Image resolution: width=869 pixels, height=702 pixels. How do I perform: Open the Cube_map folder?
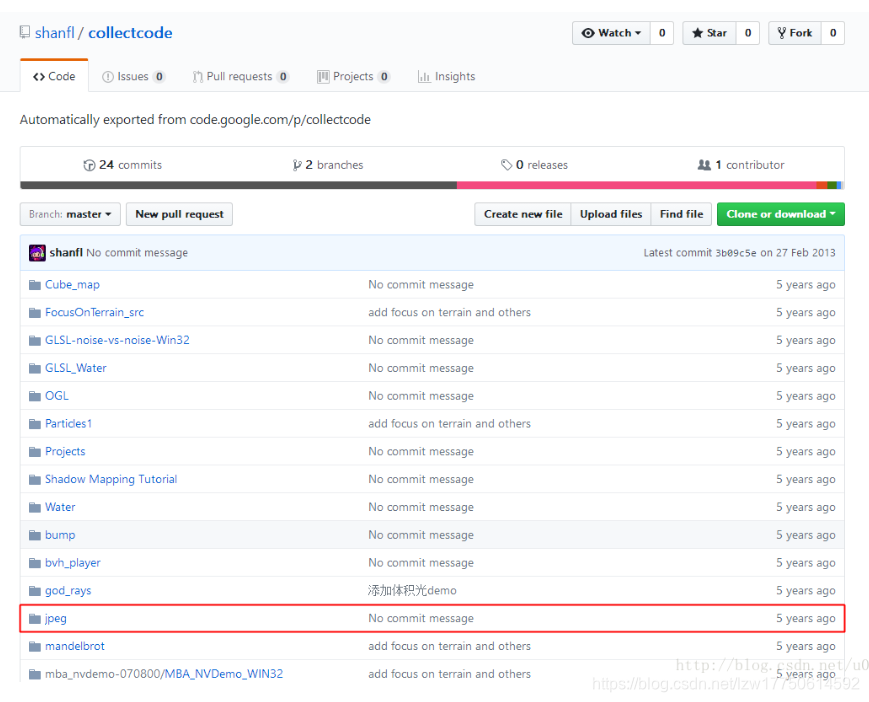tap(73, 285)
